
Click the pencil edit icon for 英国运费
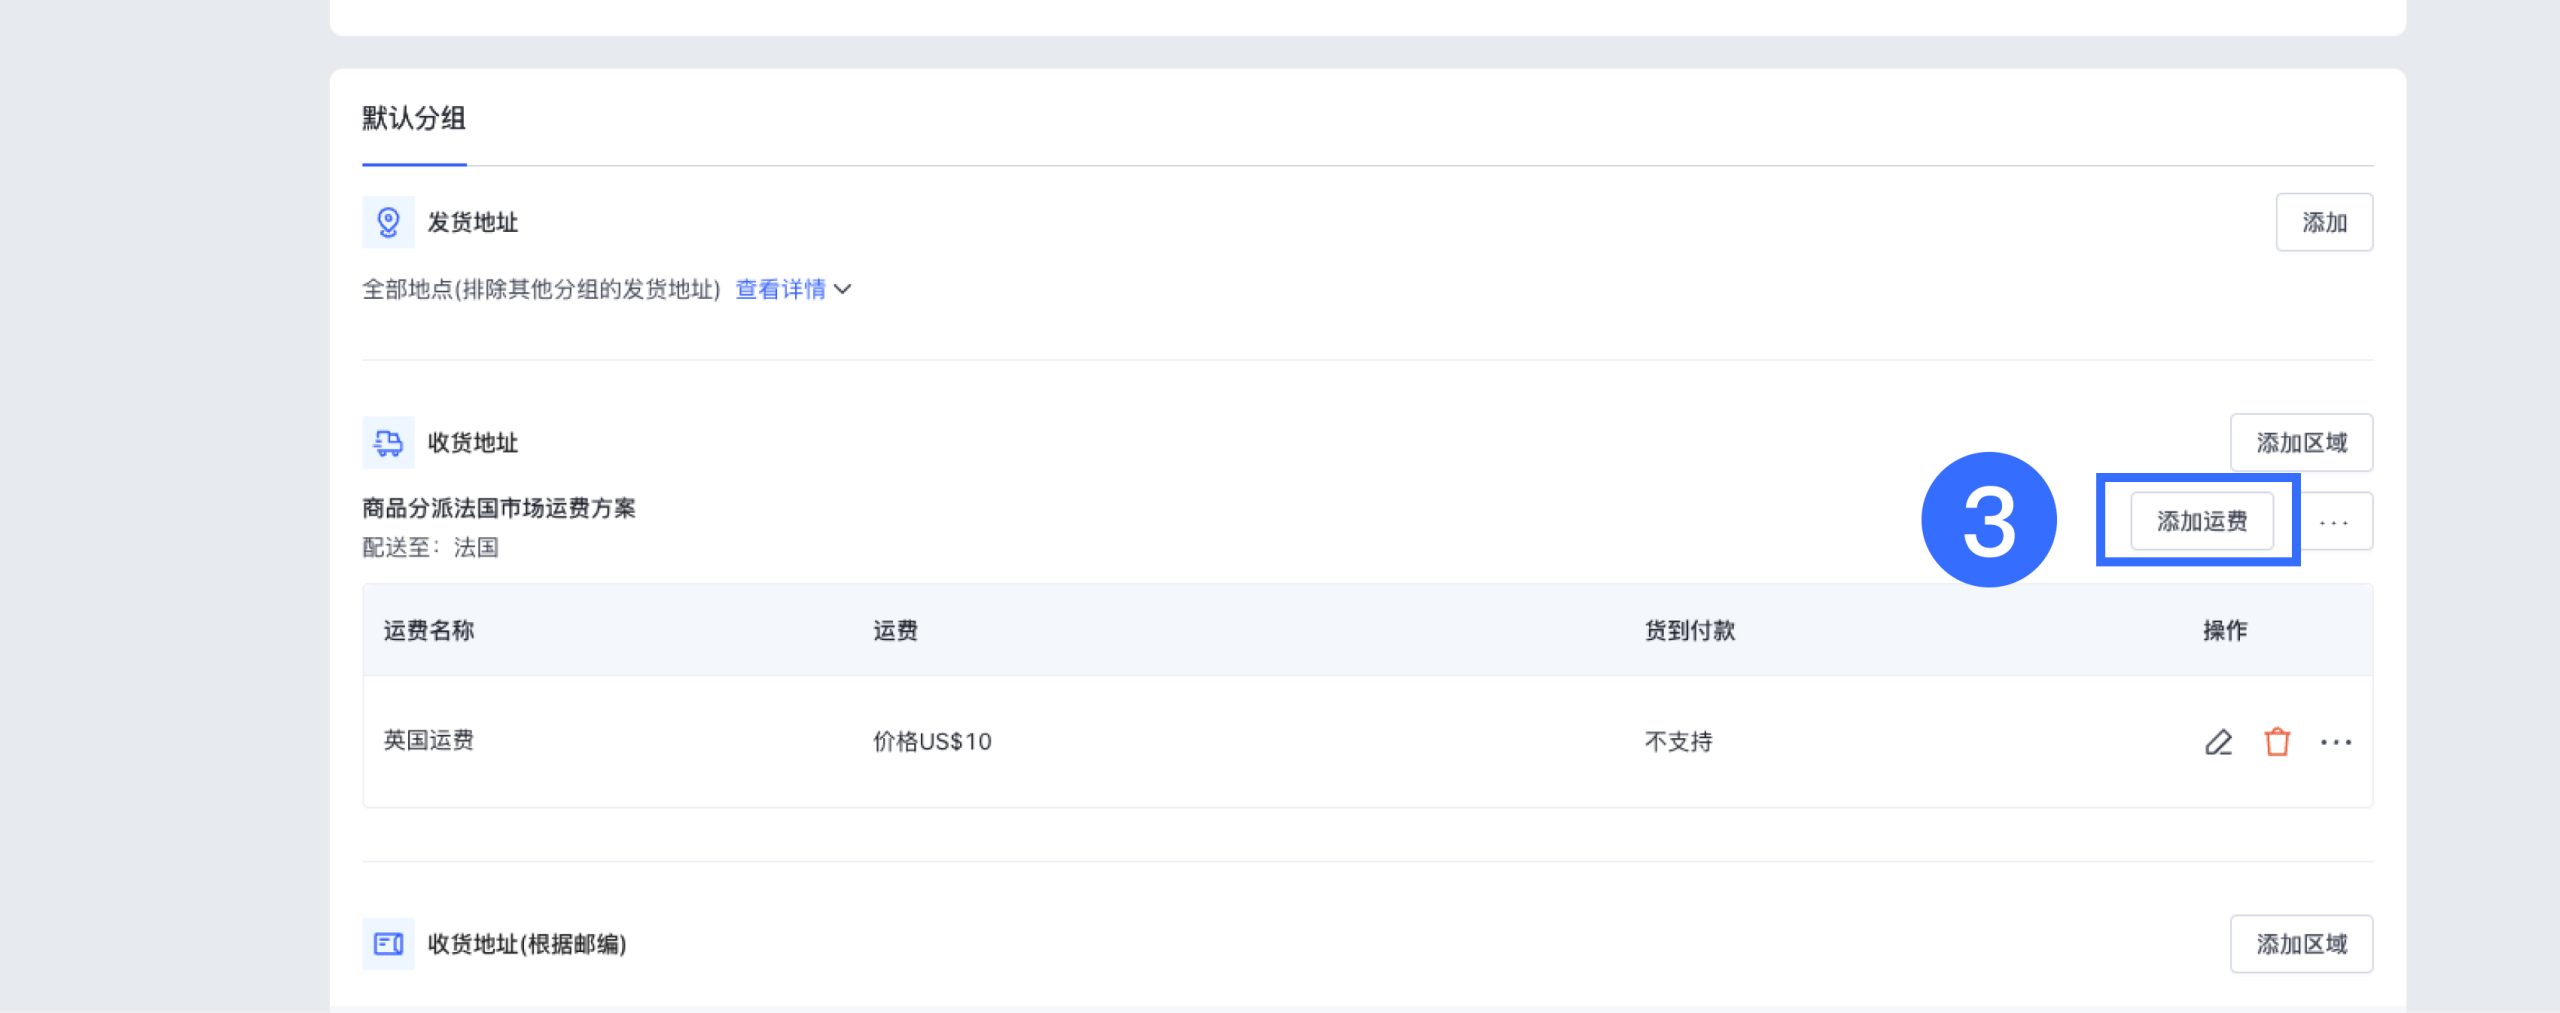point(2218,742)
